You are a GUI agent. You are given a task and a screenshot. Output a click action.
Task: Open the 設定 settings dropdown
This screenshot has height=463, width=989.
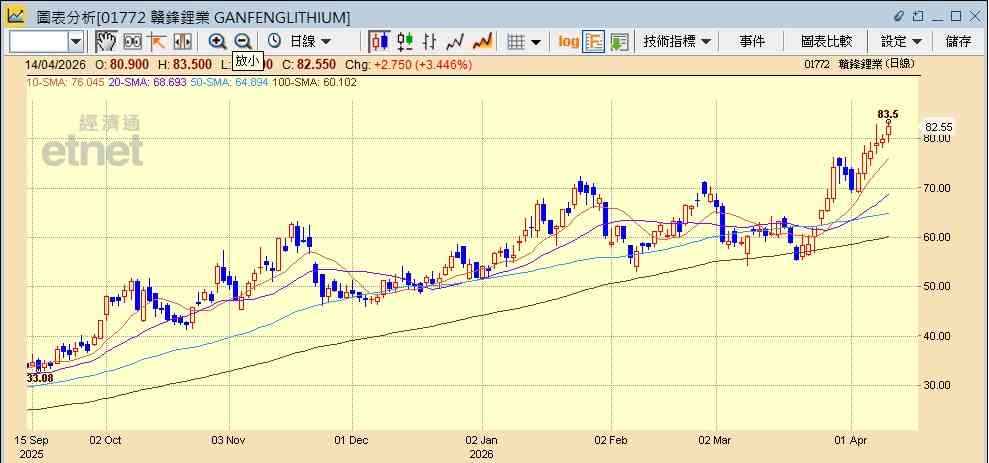pos(901,42)
